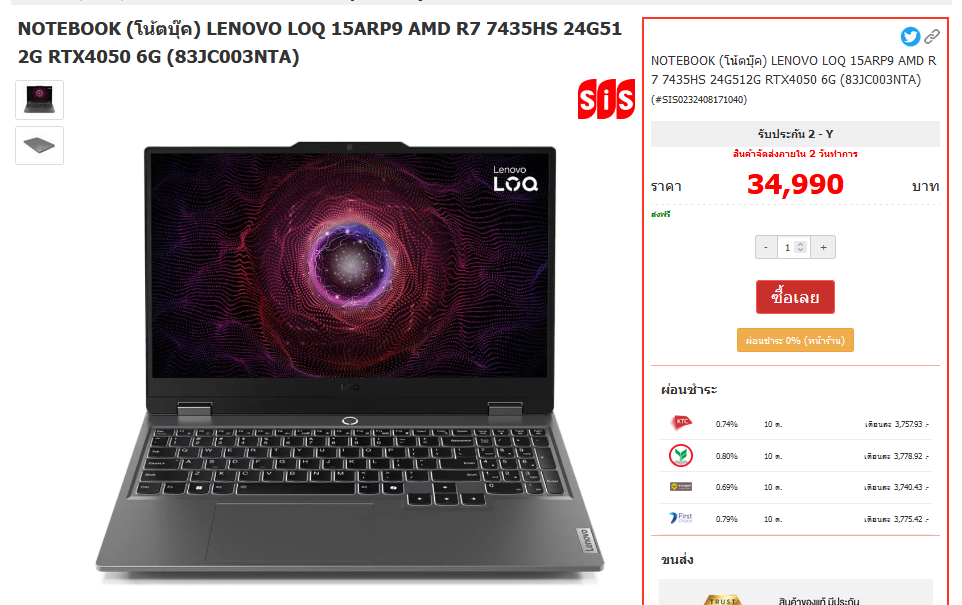Share product via Twitter bird icon
Screen dimensions: 962x605
[910, 37]
